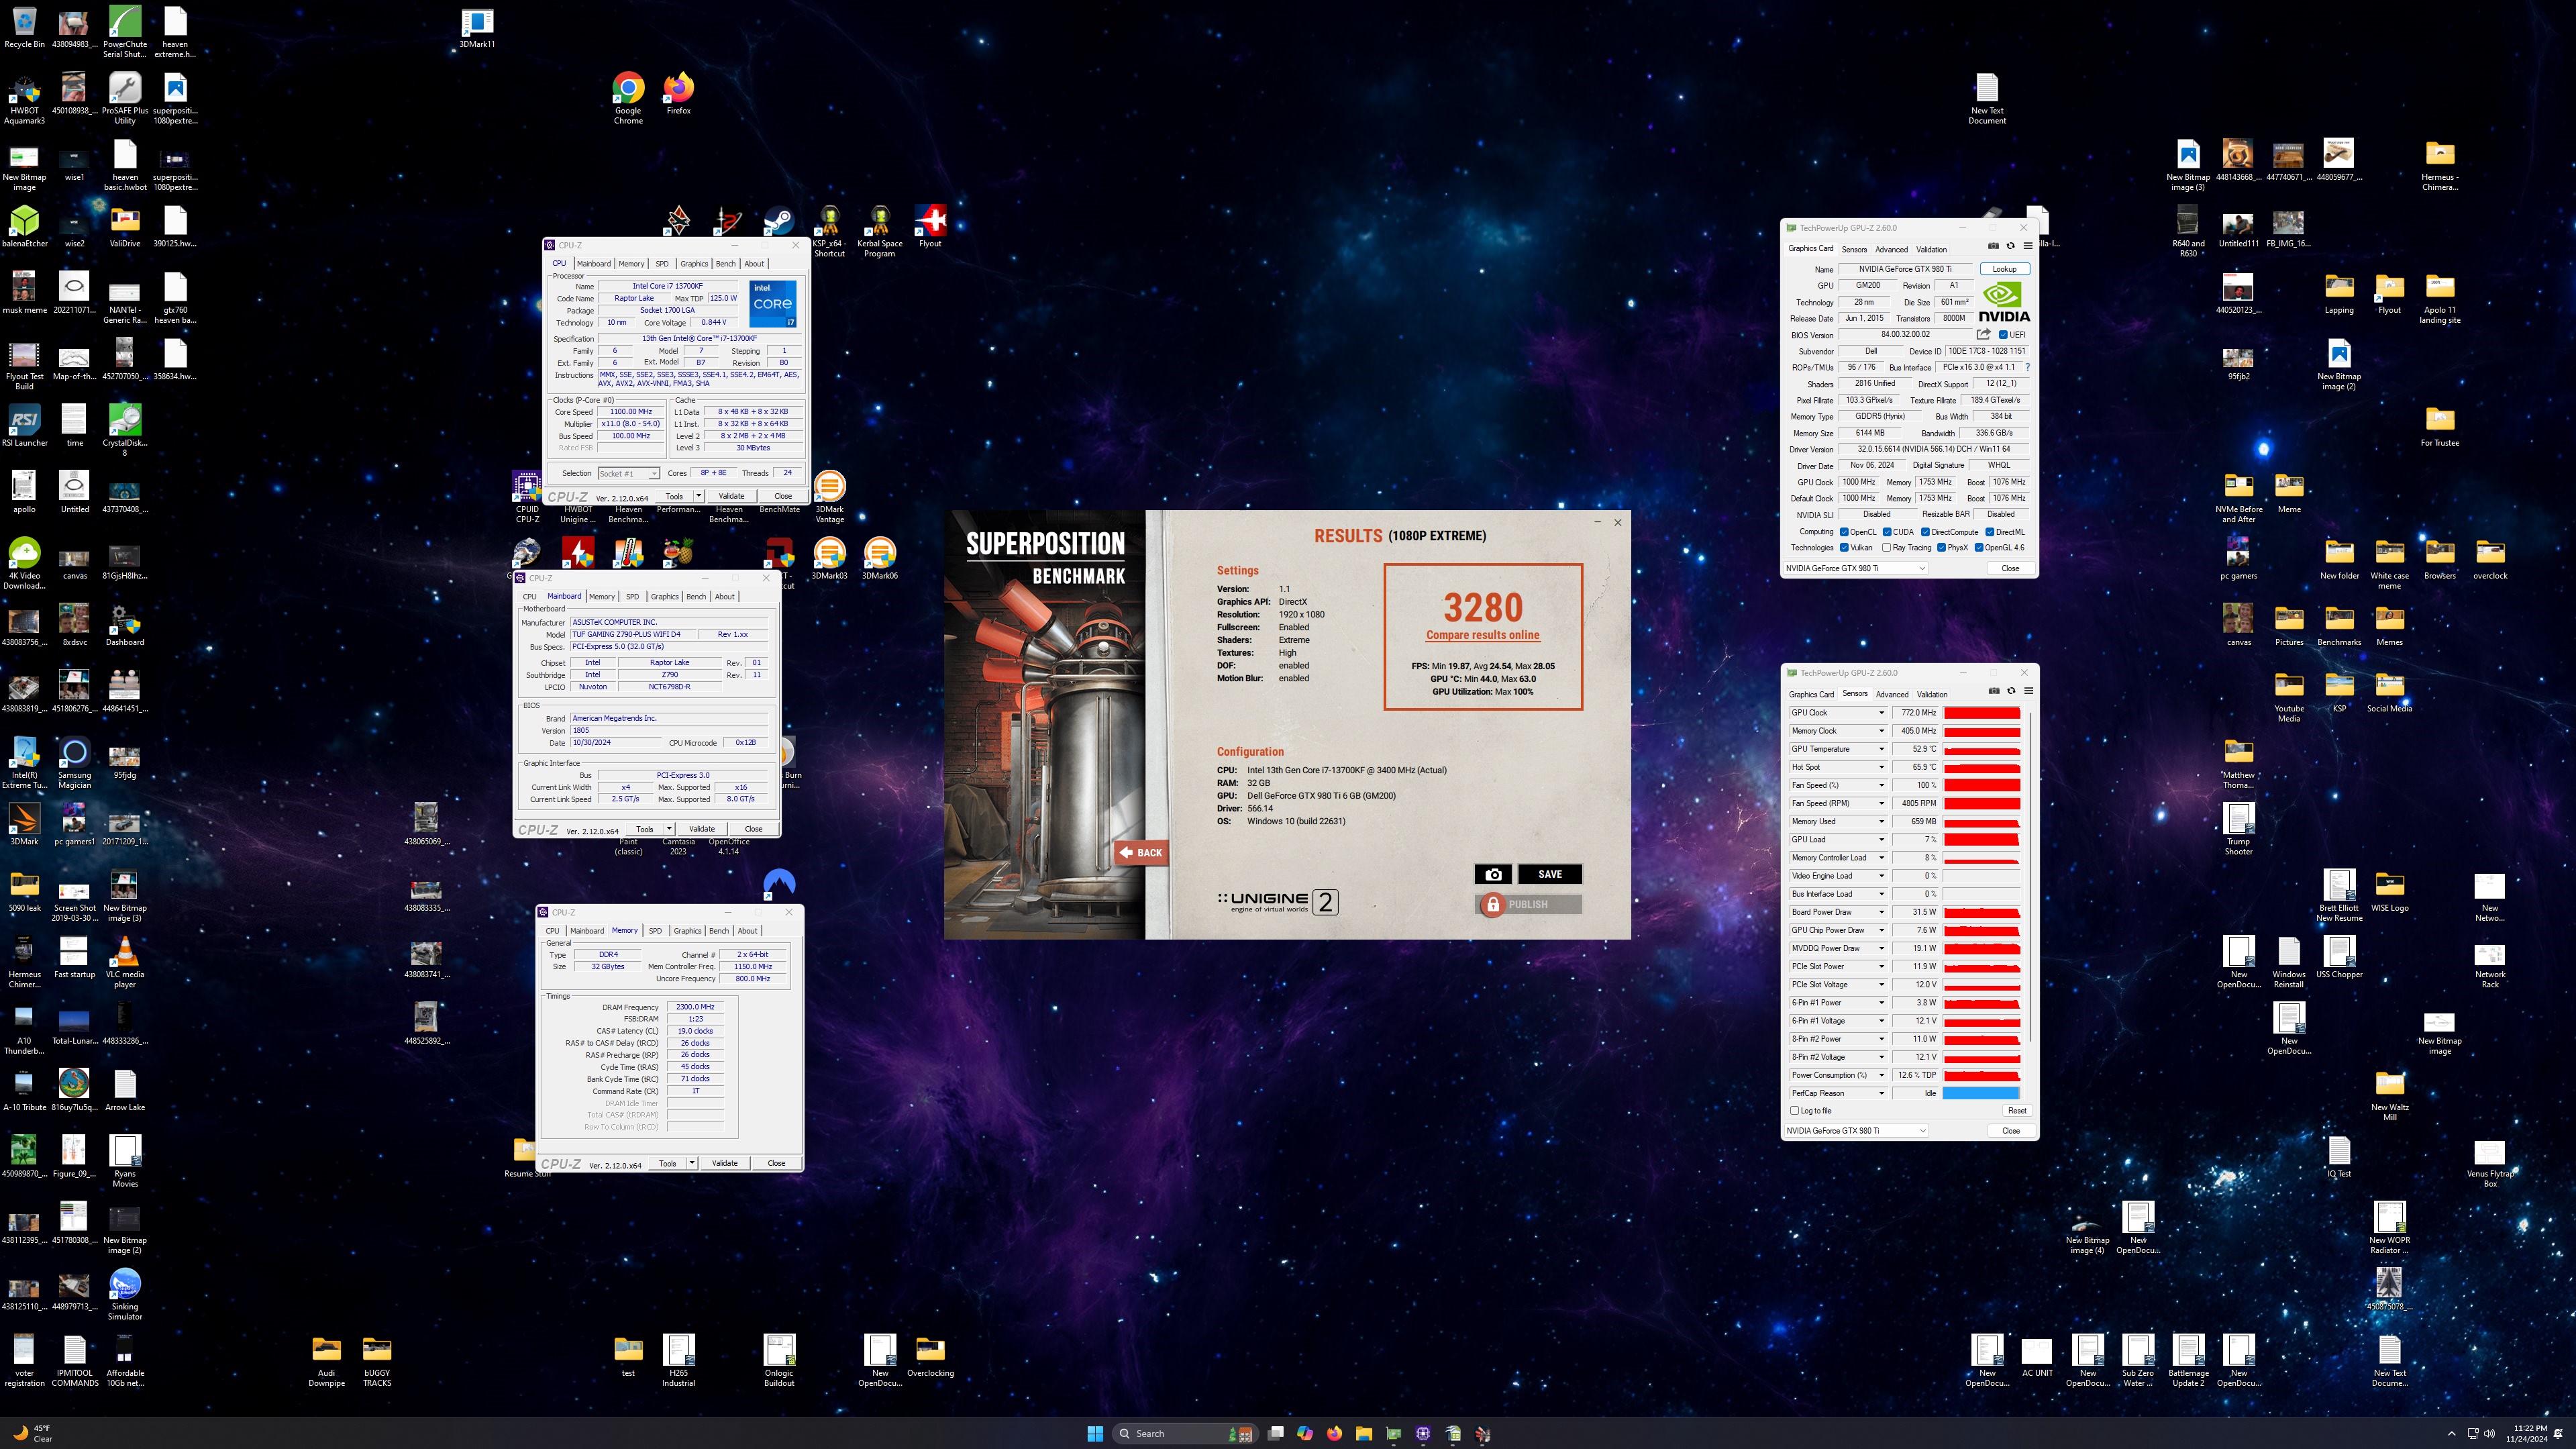This screenshot has height=1449, width=2576.
Task: Click the Reset button in GPU-Z Sensors
Action: (2017, 1110)
